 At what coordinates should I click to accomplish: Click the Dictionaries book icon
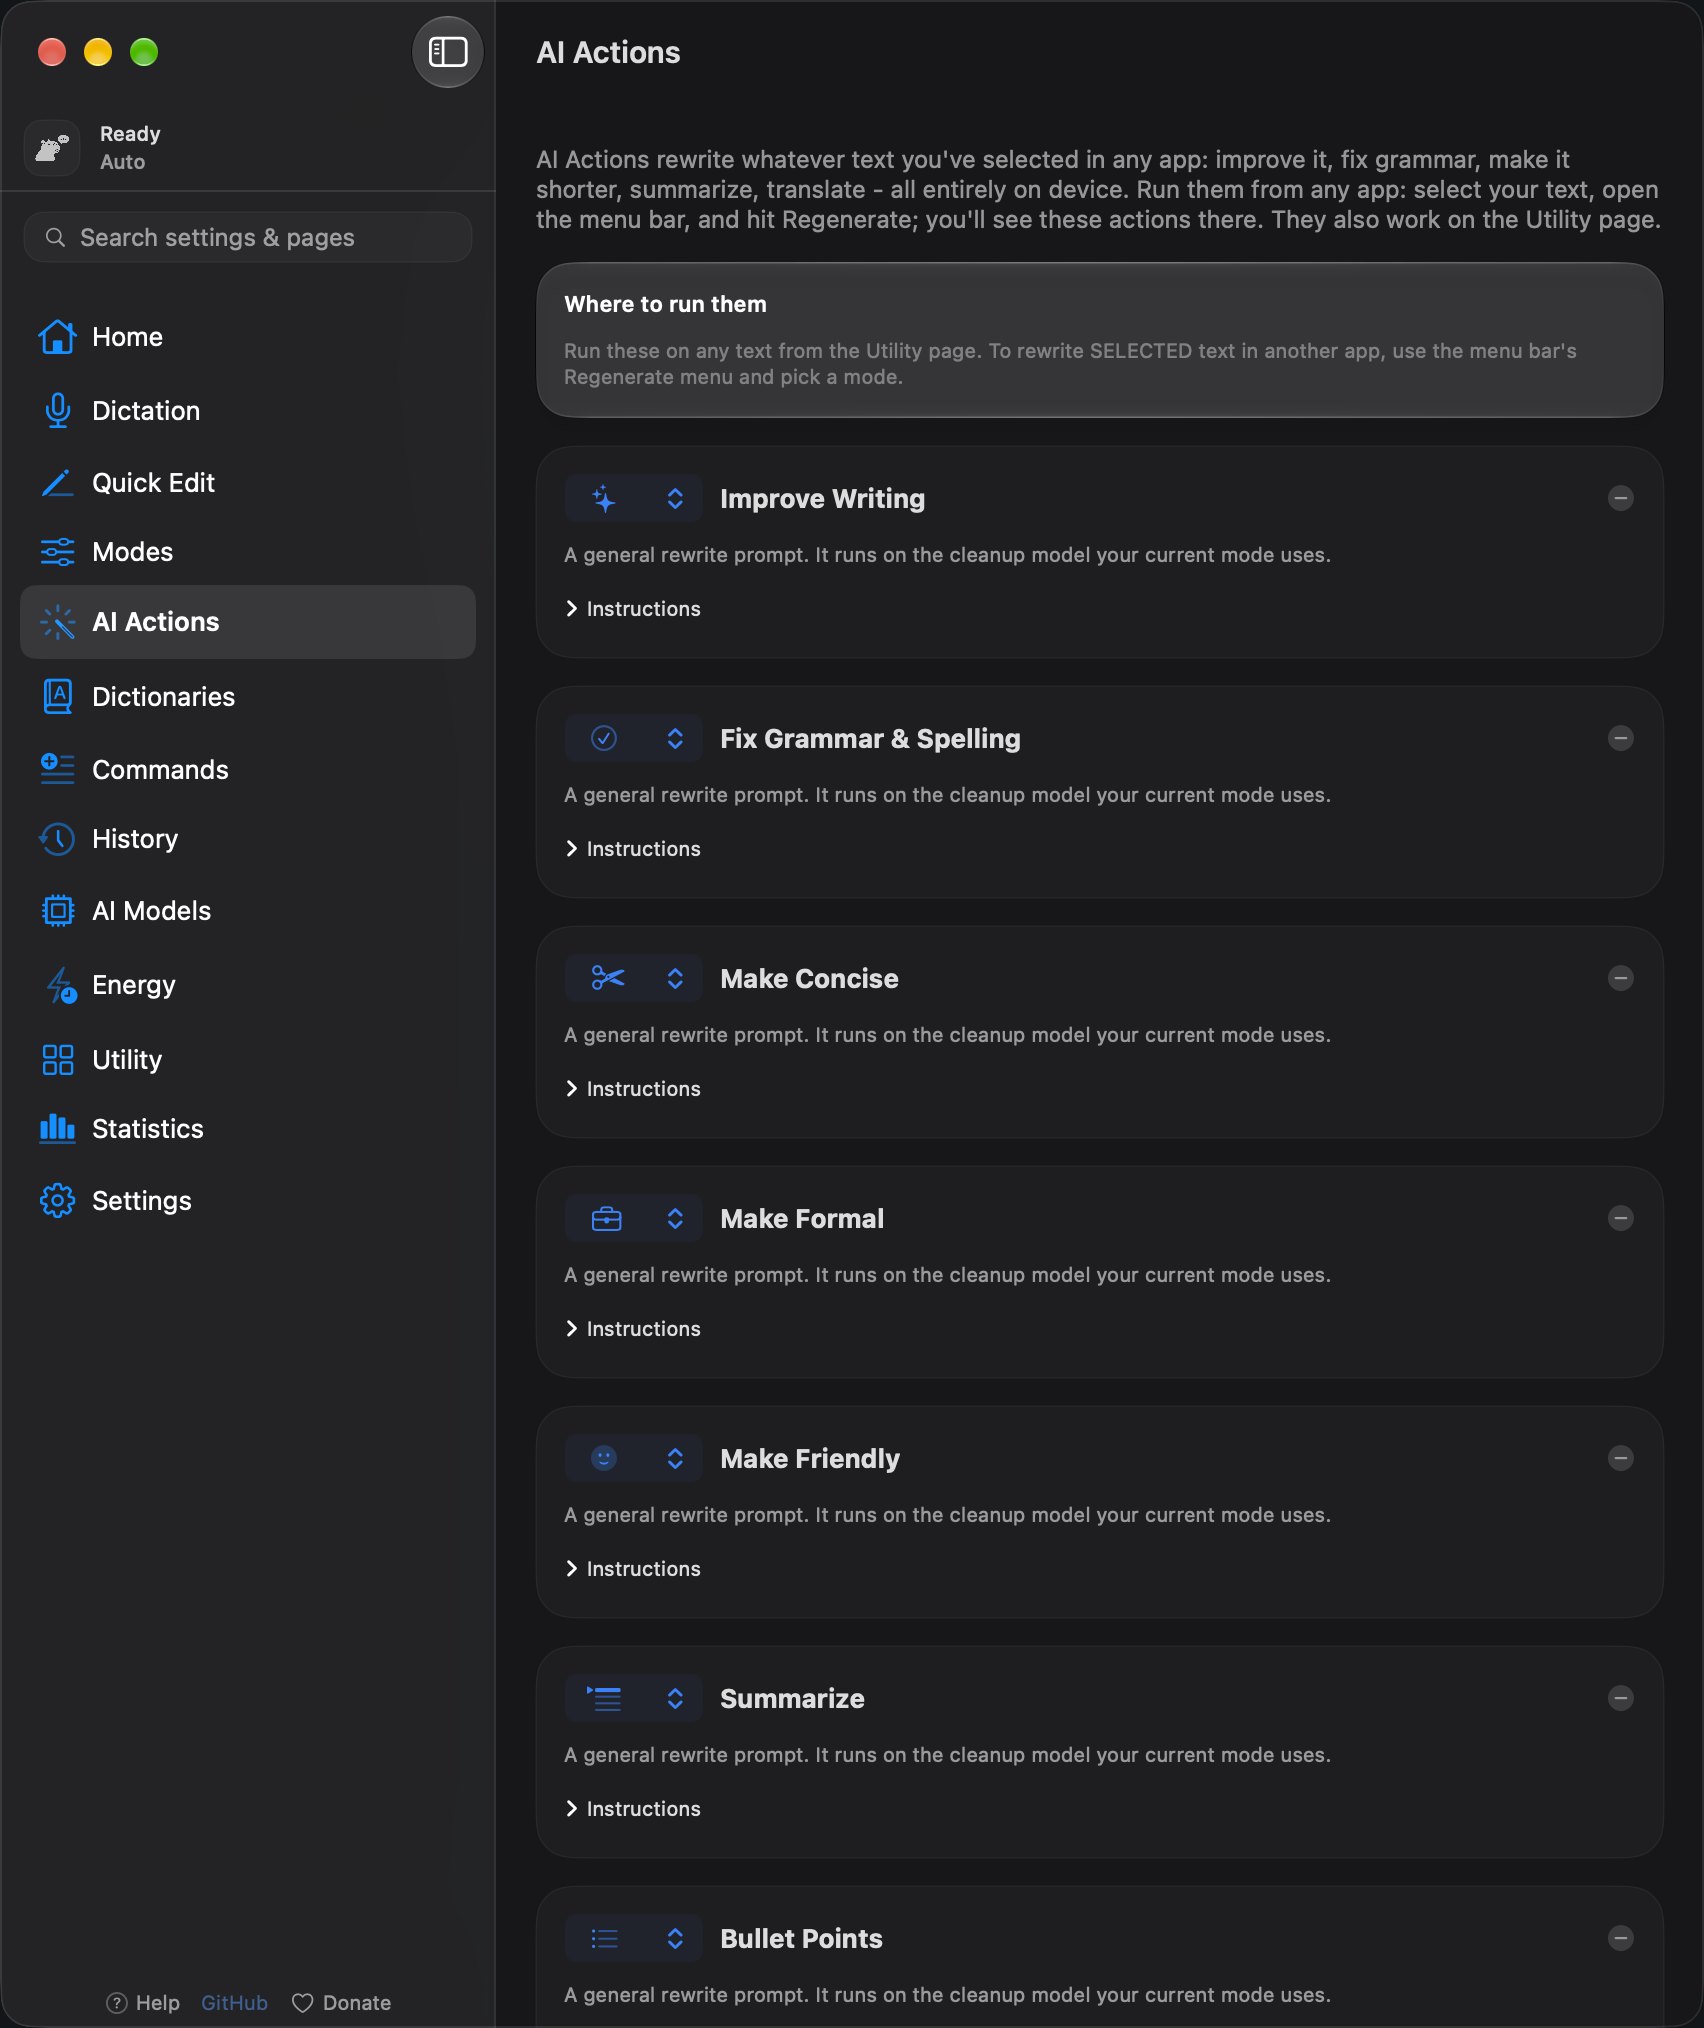(57, 697)
